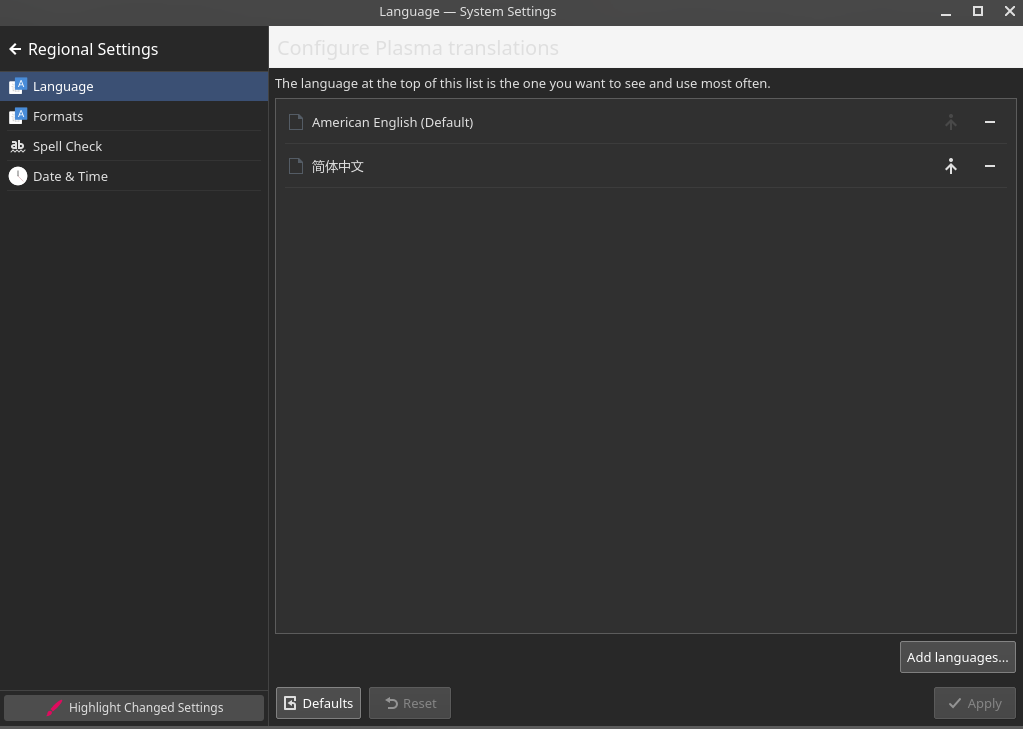Image resolution: width=1023 pixels, height=729 pixels.
Task: Toggle Highlight Changed Settings
Action: click(x=134, y=707)
